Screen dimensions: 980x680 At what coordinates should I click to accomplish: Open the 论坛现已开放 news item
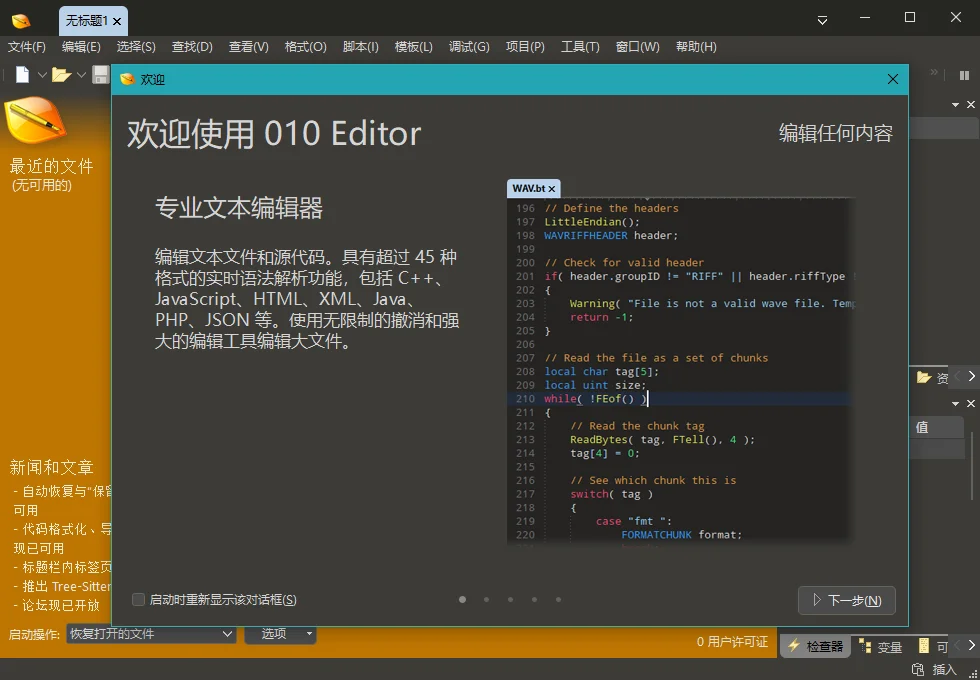(x=58, y=605)
